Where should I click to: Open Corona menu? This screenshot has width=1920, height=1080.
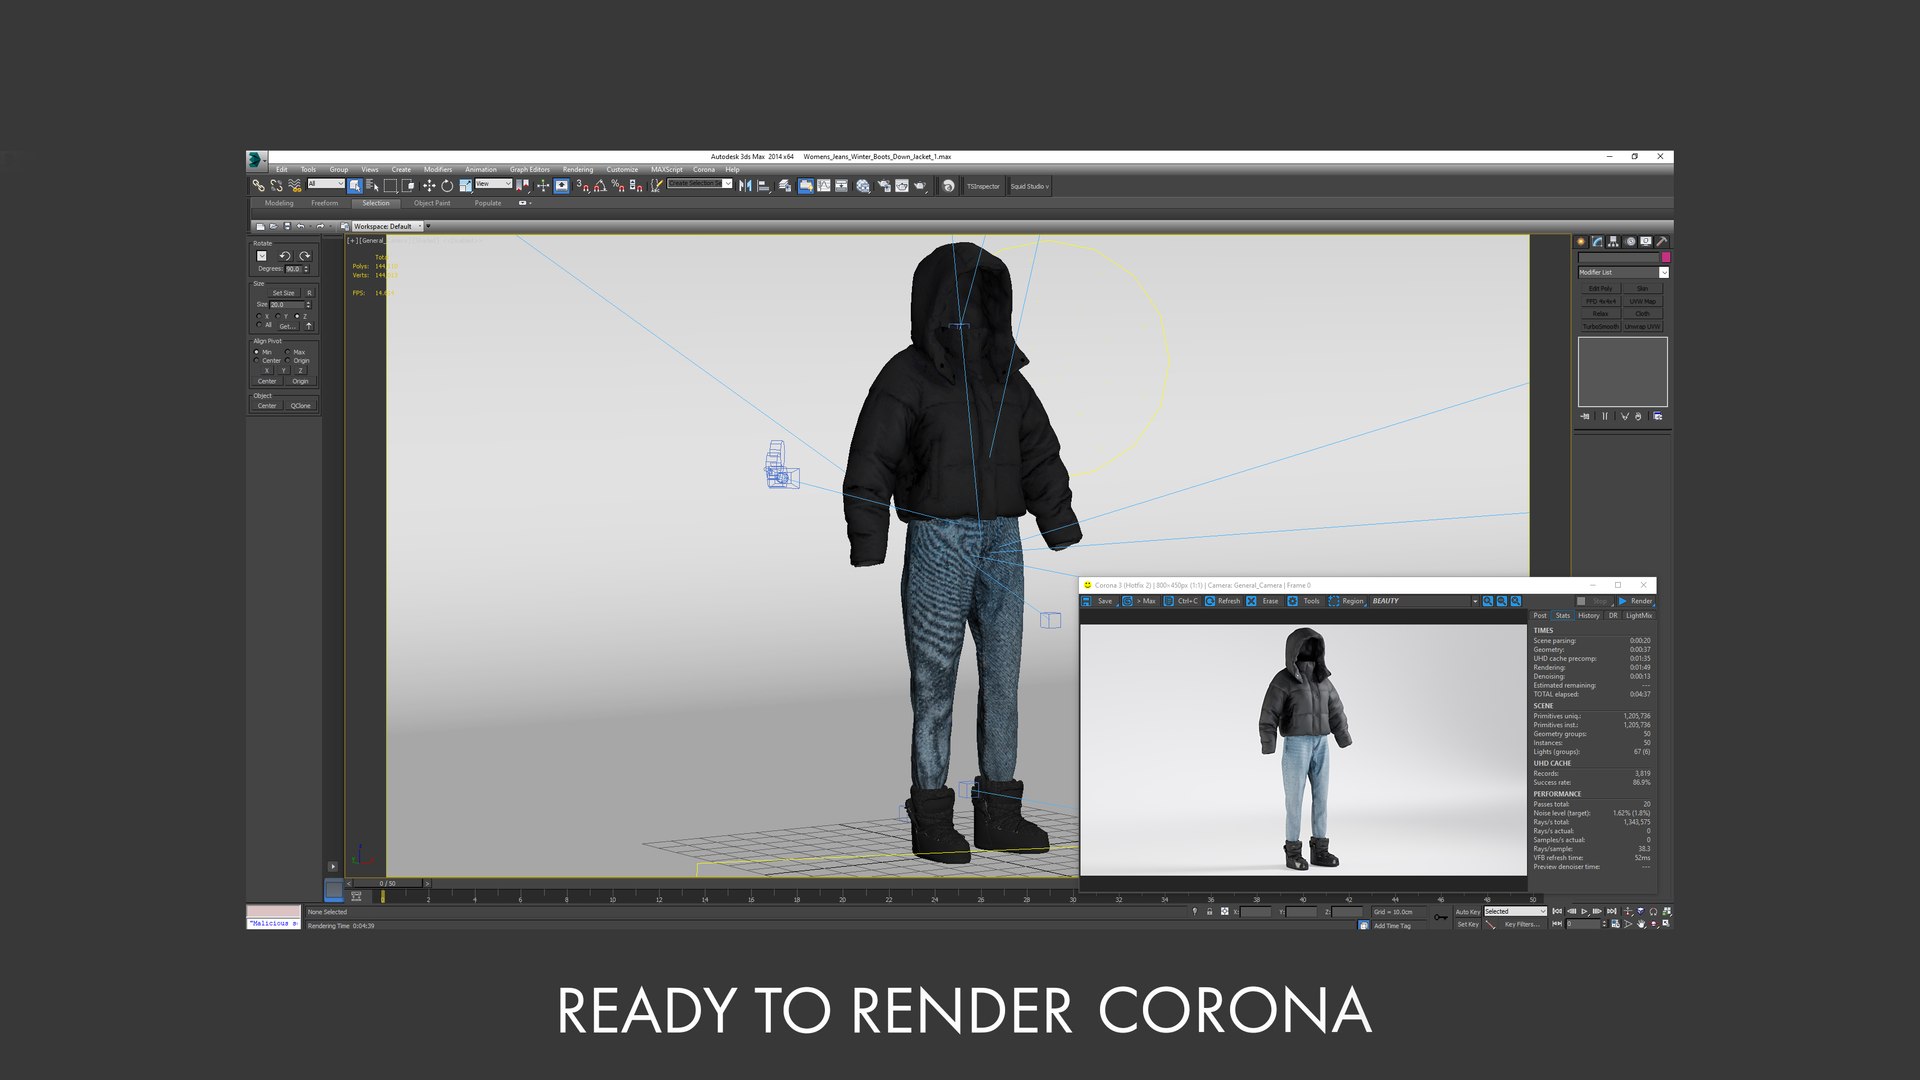click(704, 169)
